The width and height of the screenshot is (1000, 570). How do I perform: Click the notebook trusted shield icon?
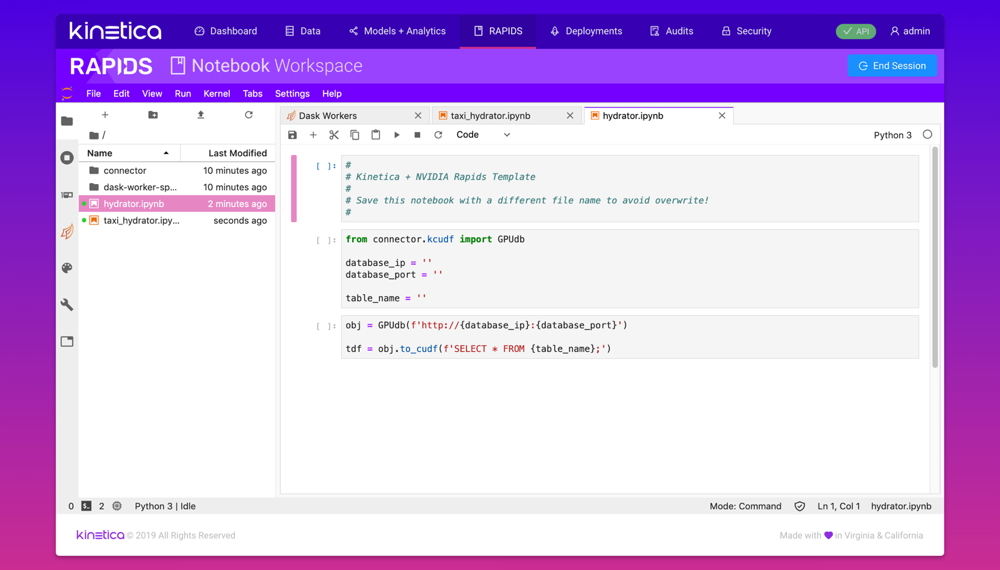pyautogui.click(x=800, y=506)
